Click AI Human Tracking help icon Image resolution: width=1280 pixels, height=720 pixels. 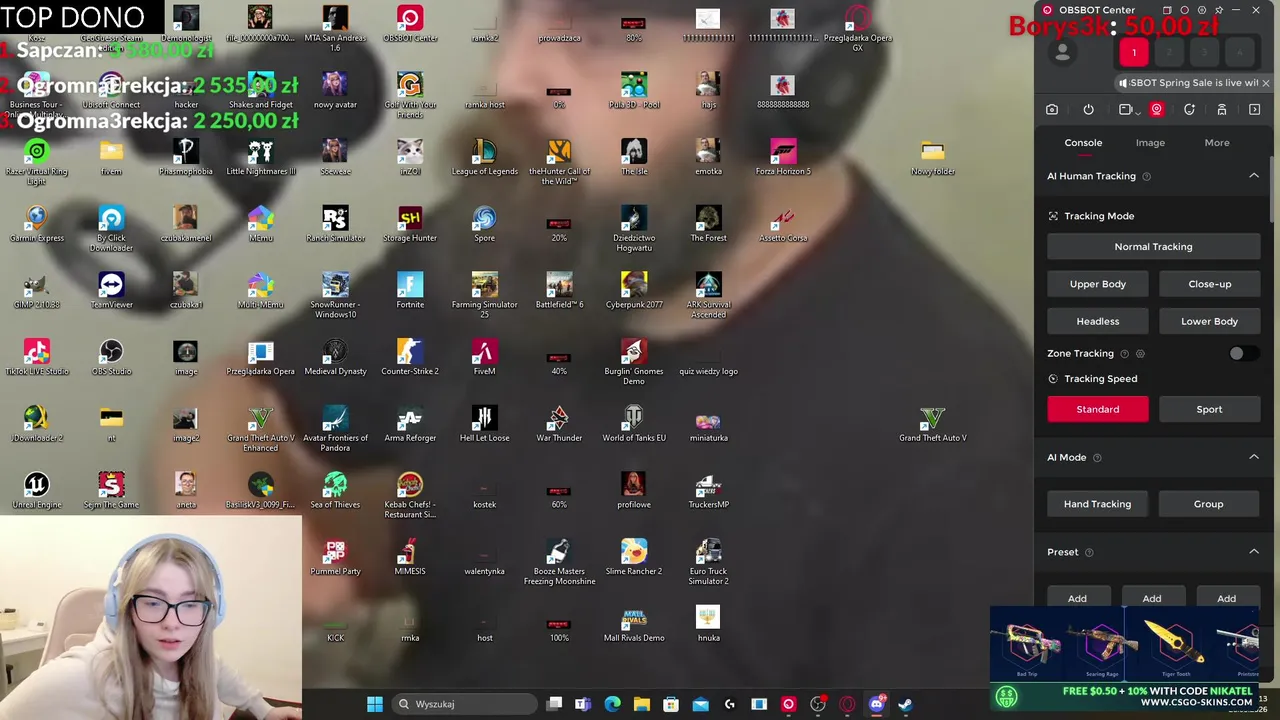coord(1146,177)
